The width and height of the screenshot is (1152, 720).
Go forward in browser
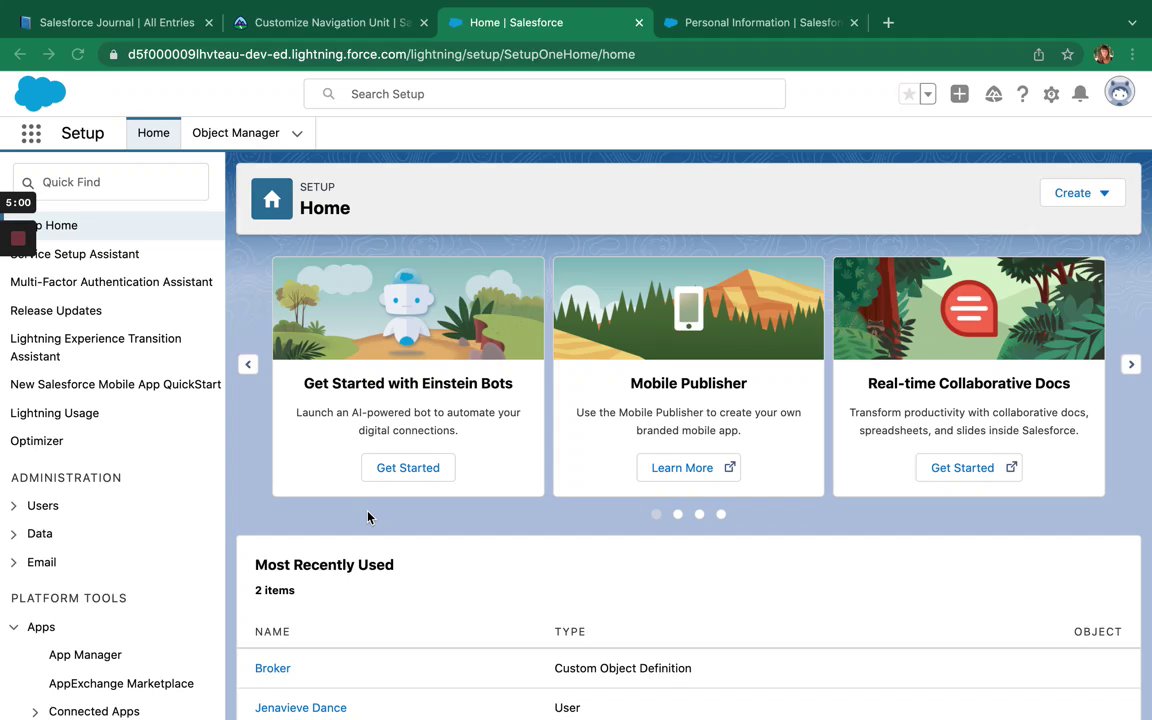48,54
